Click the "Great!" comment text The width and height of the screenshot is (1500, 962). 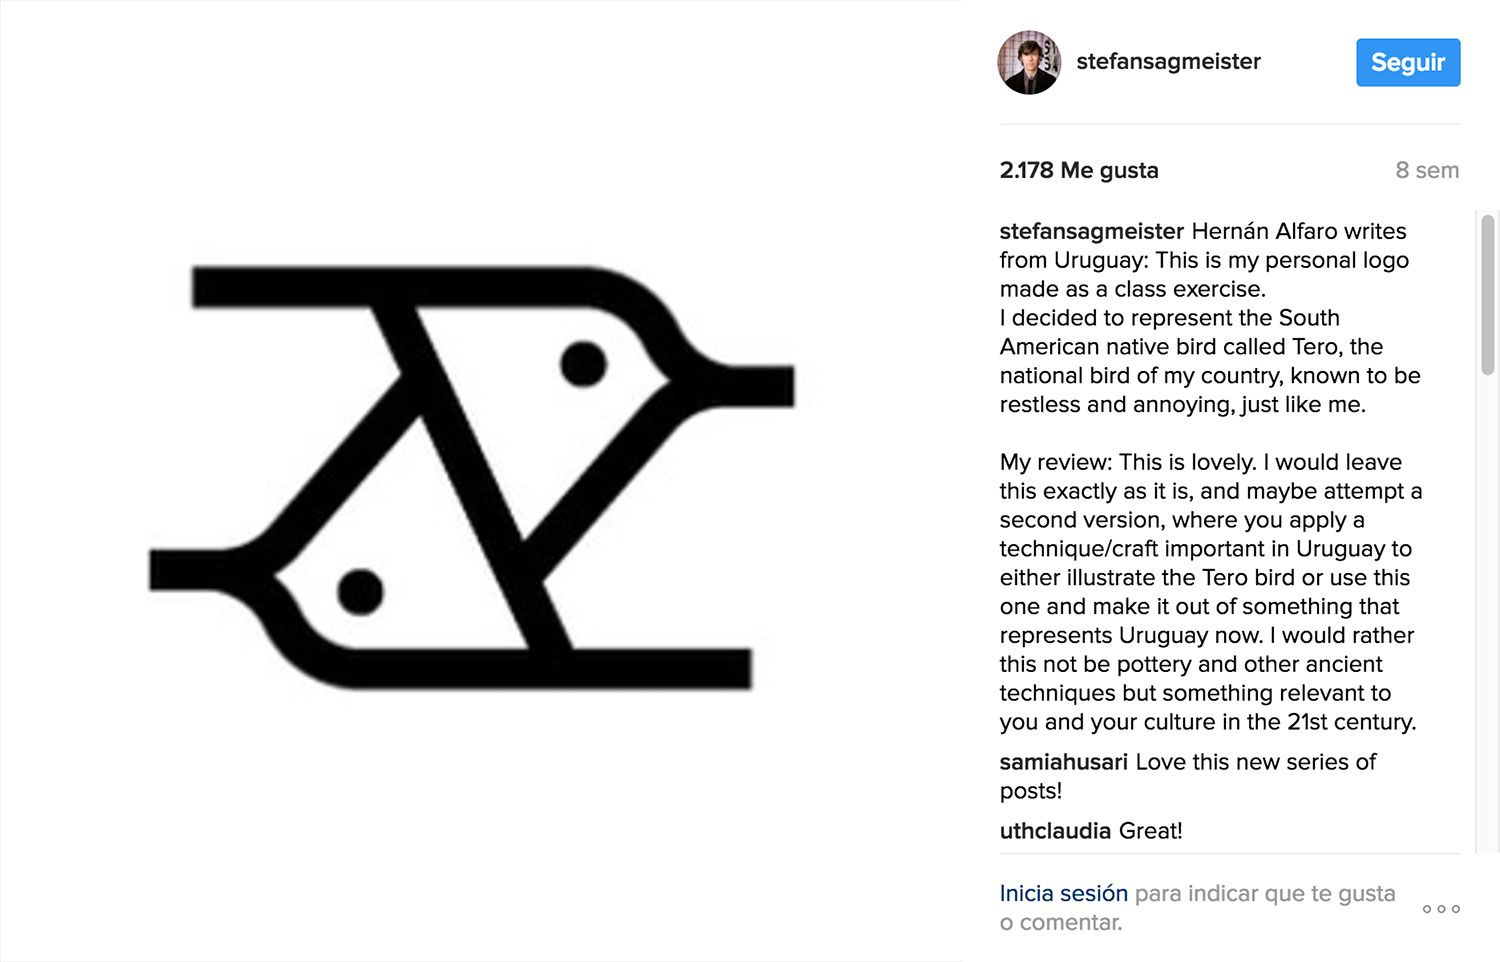click(1151, 831)
